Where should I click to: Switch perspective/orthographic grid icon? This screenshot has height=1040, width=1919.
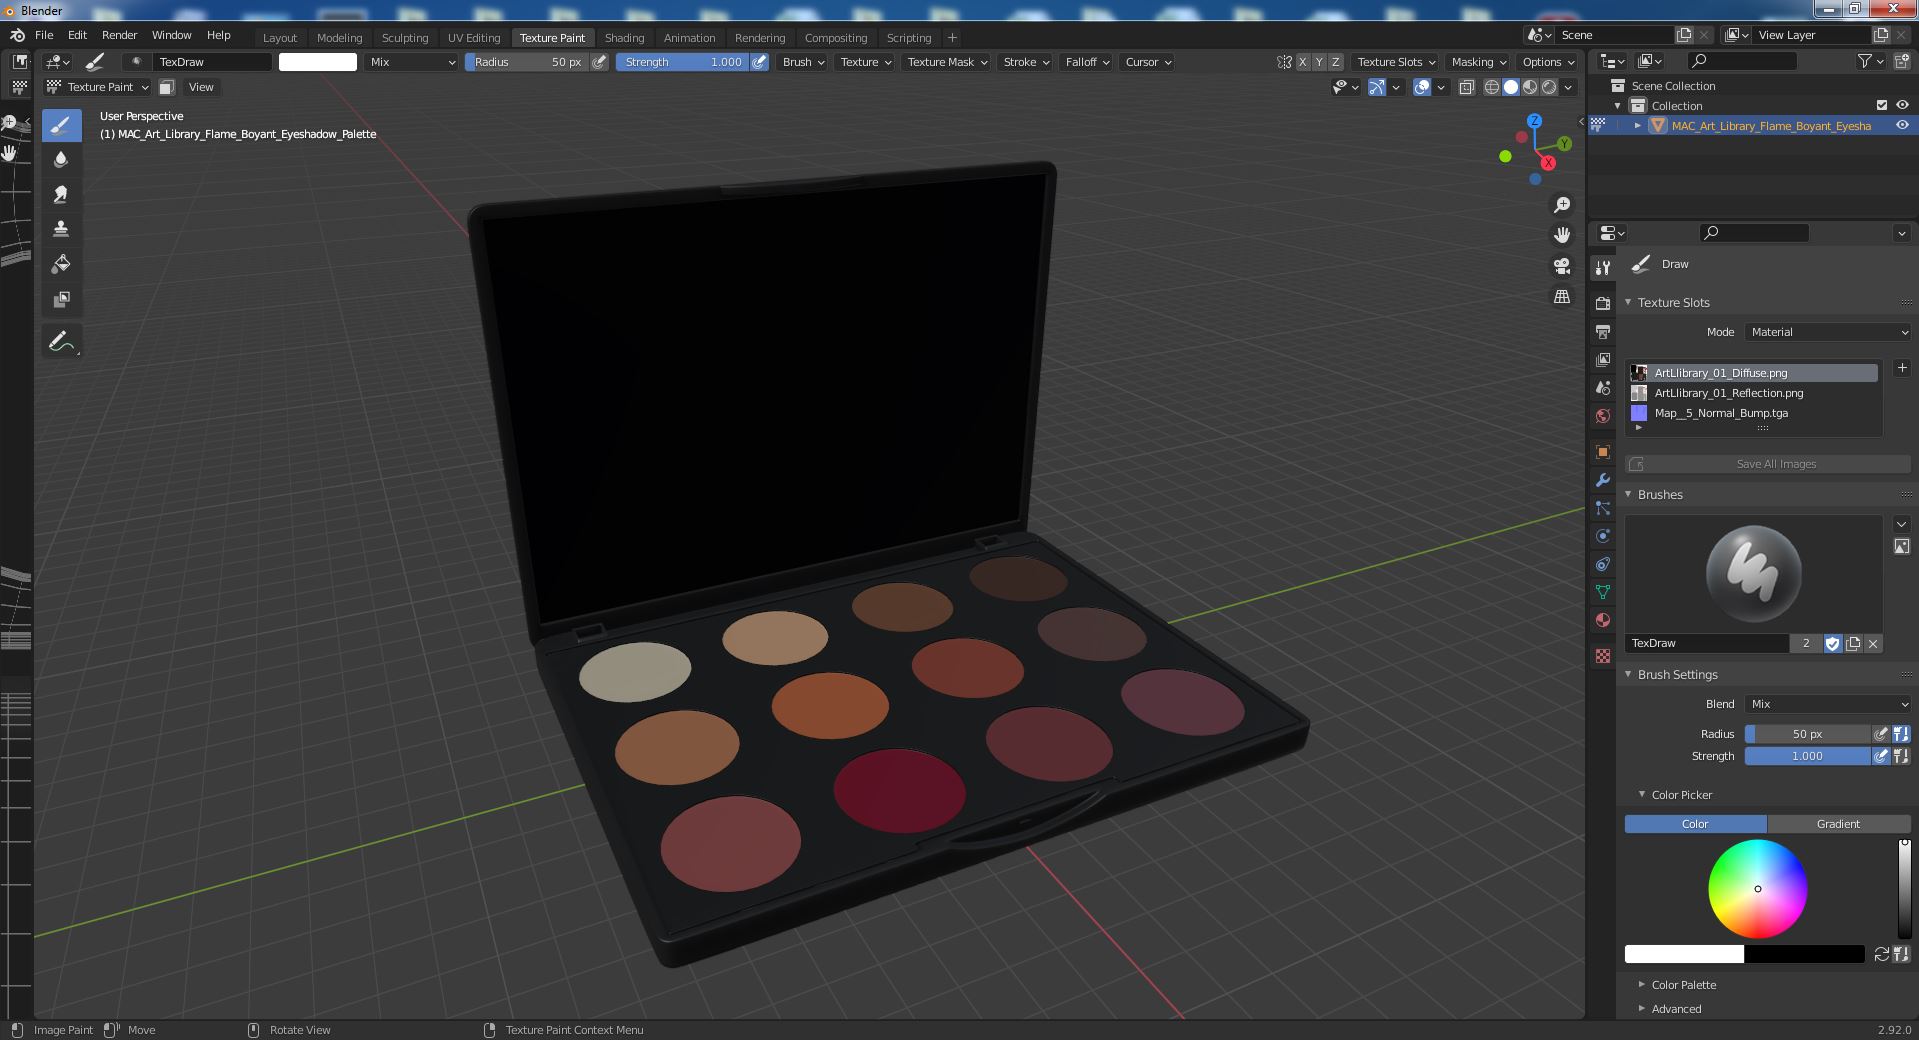click(x=1562, y=296)
